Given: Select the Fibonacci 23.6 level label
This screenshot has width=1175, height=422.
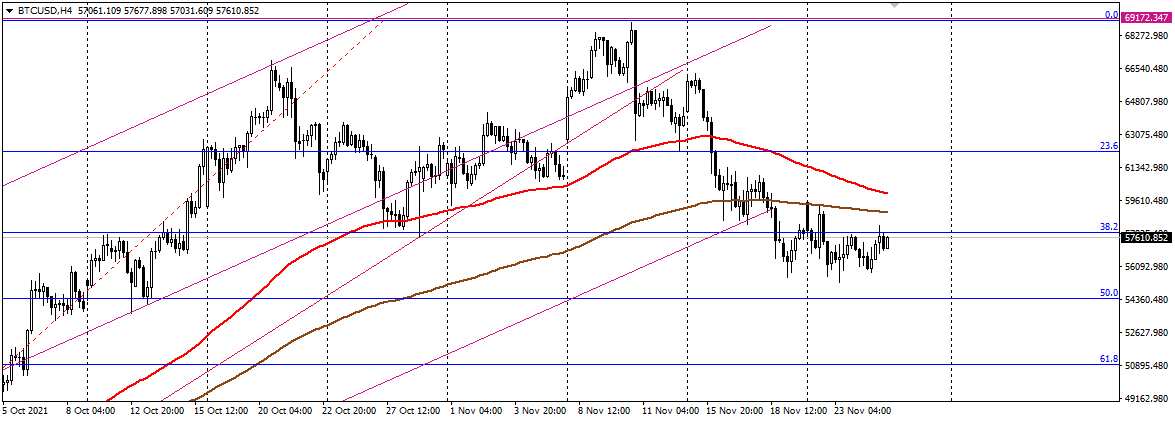Looking at the screenshot, I should [1109, 146].
